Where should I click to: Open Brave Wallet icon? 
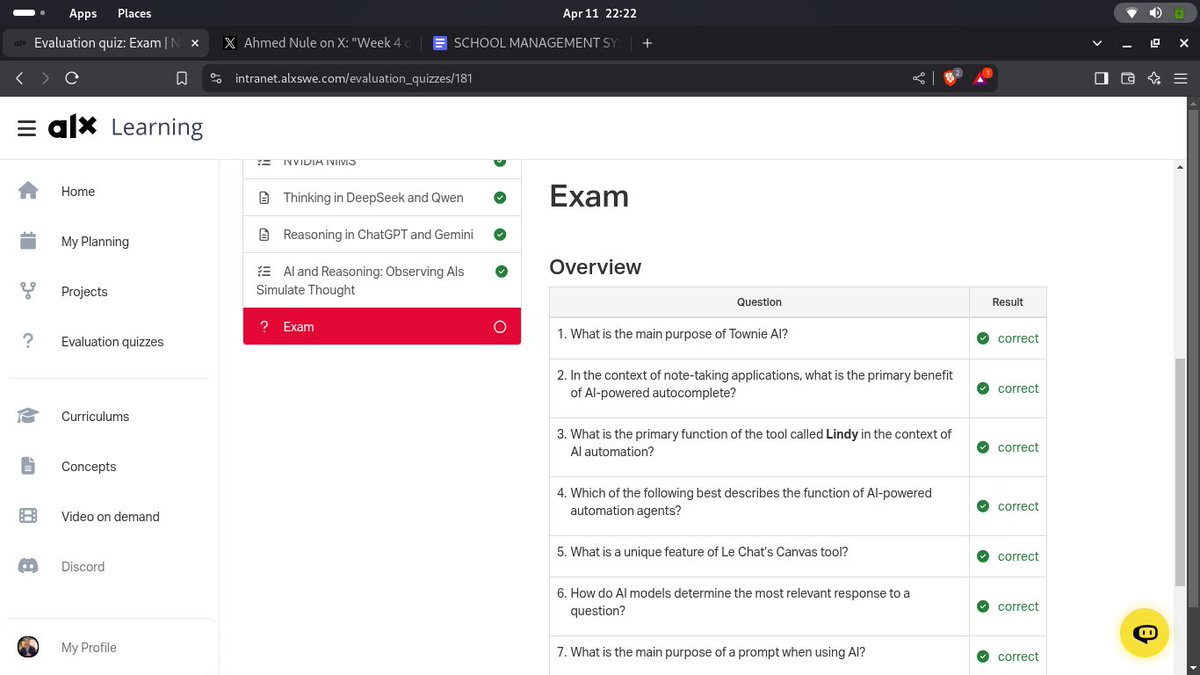[1128, 78]
